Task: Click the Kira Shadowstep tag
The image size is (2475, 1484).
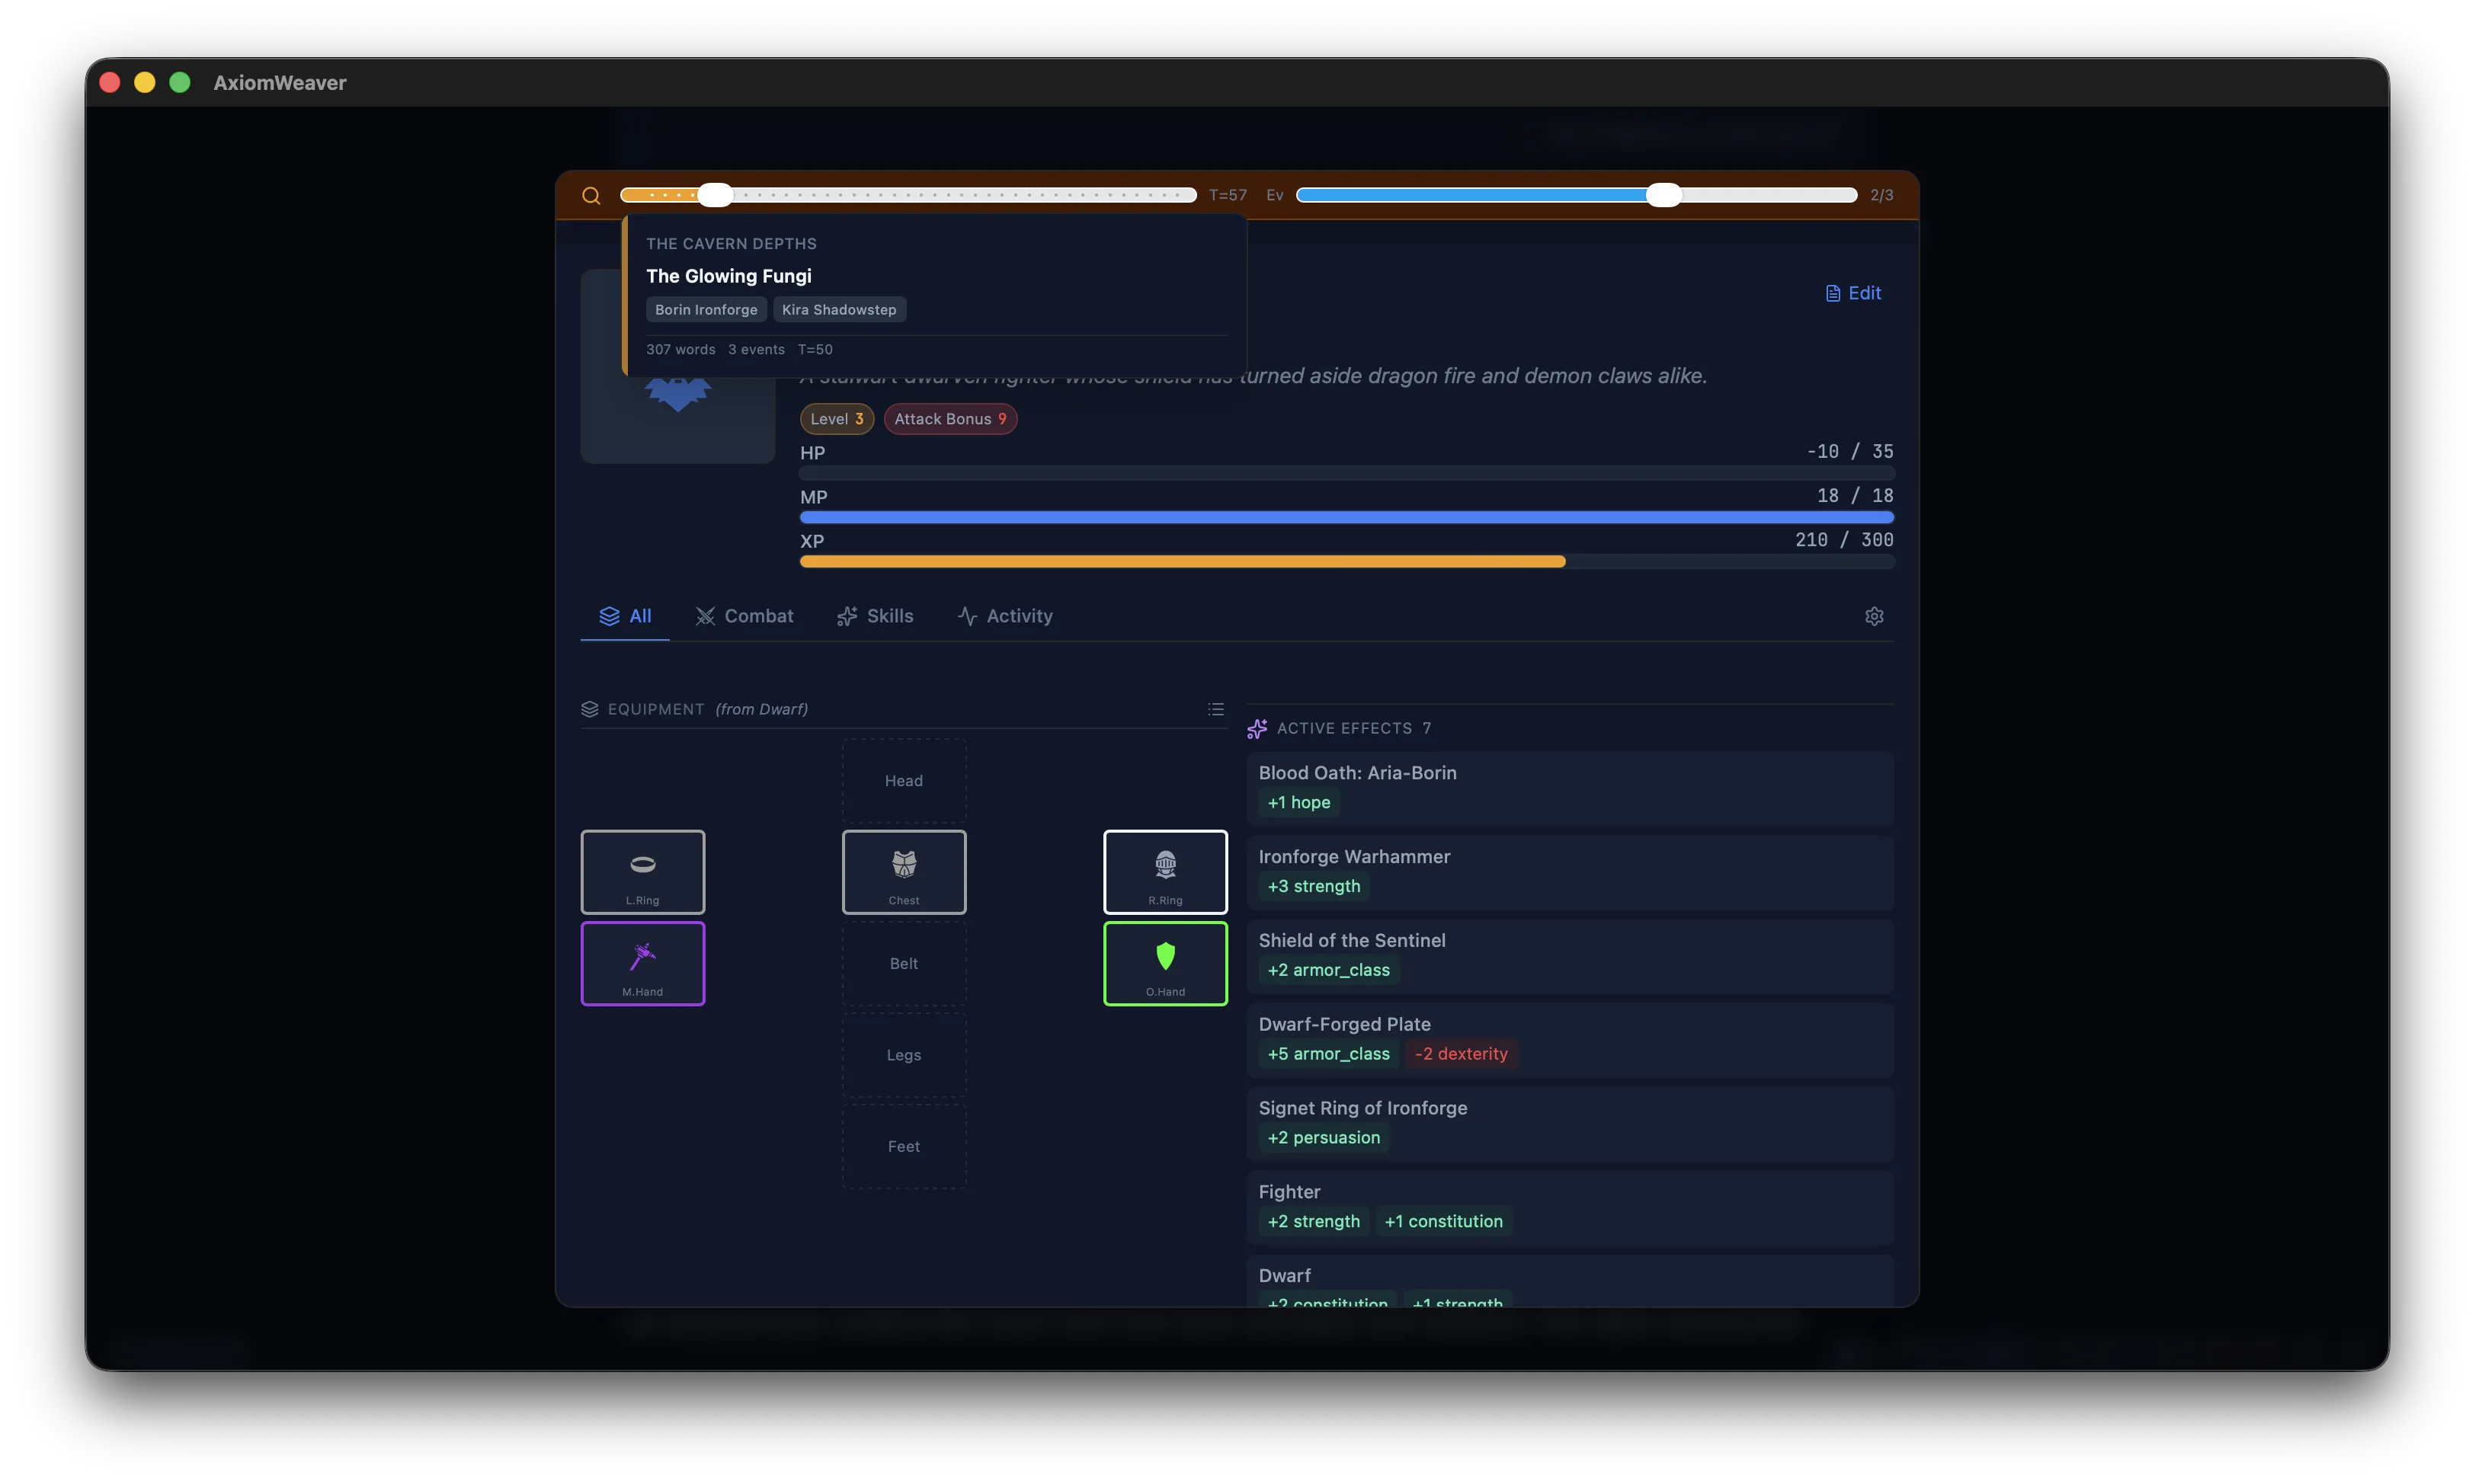Action: tap(838, 309)
